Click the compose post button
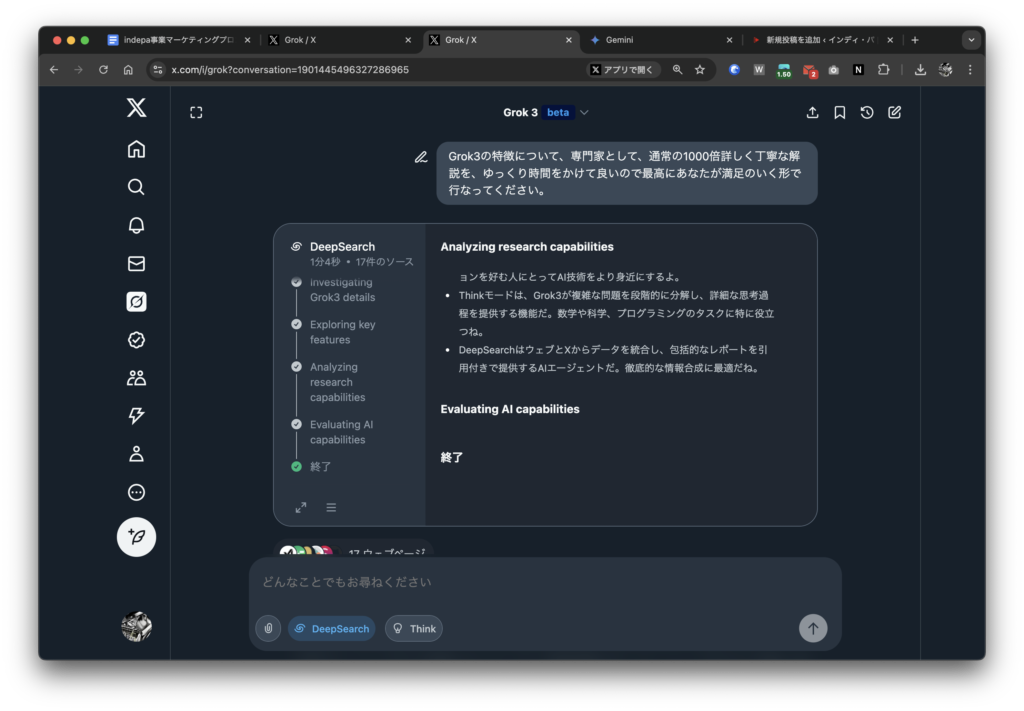 point(136,537)
